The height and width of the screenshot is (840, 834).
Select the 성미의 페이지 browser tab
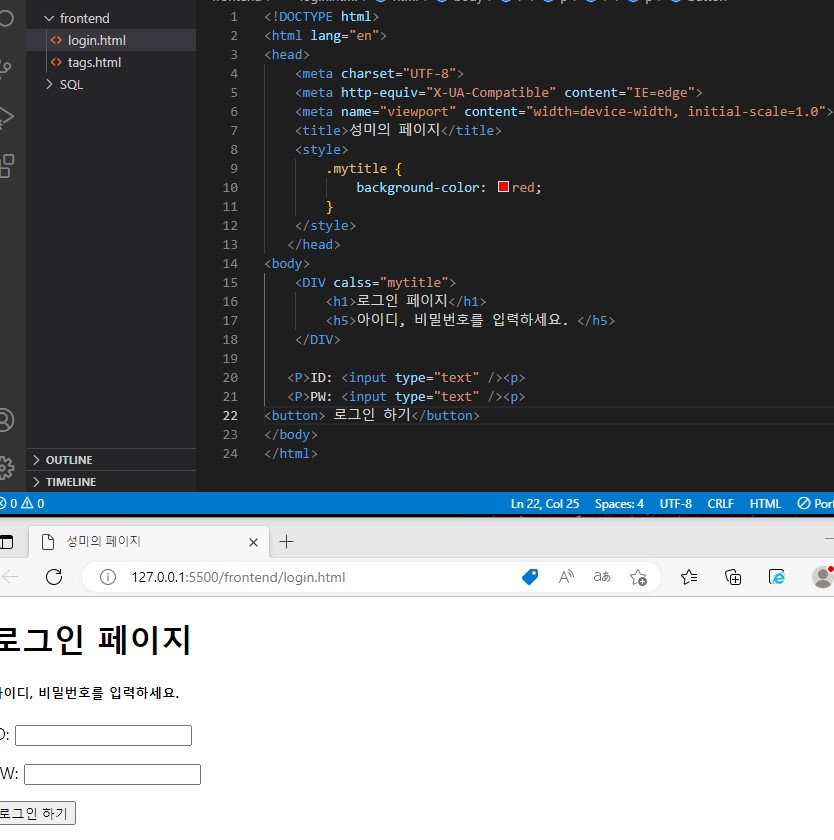pos(149,542)
